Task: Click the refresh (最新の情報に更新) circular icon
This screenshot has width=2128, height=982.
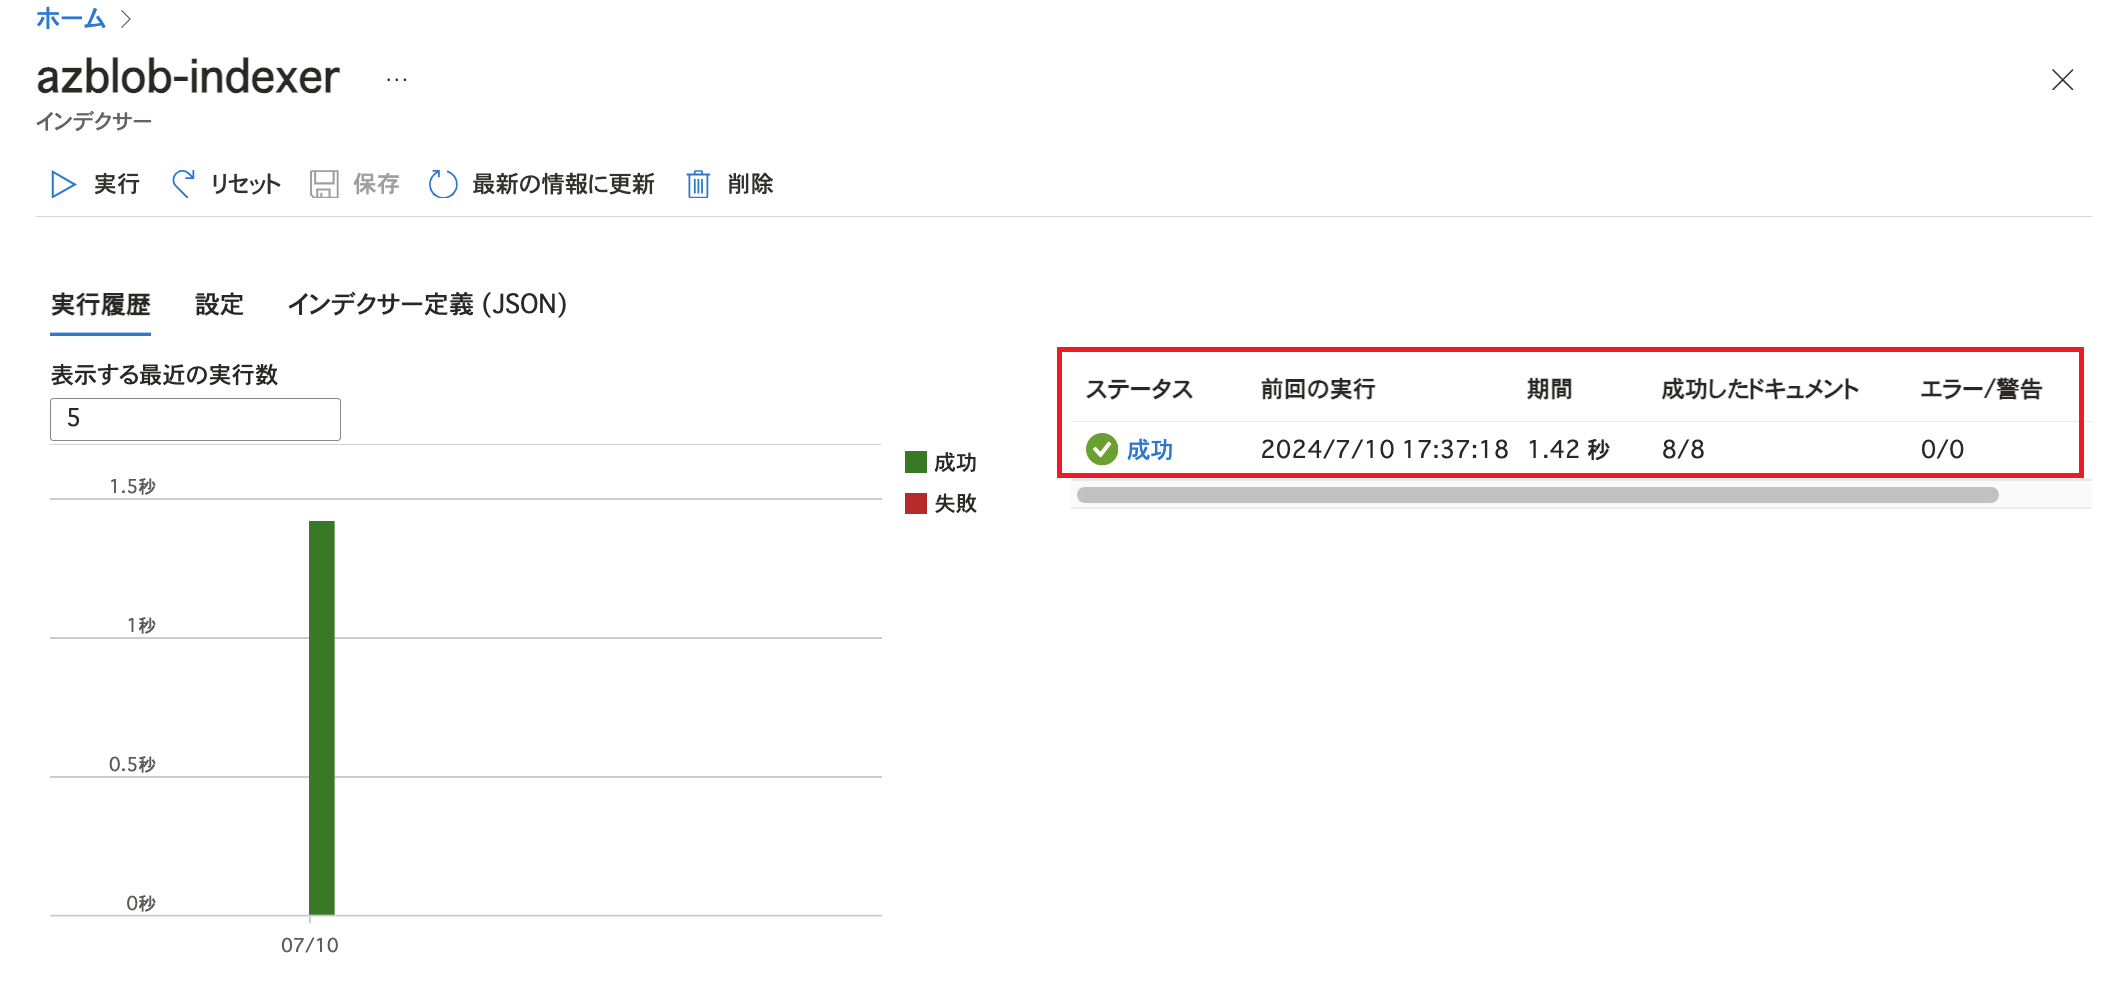Action: coord(443,184)
